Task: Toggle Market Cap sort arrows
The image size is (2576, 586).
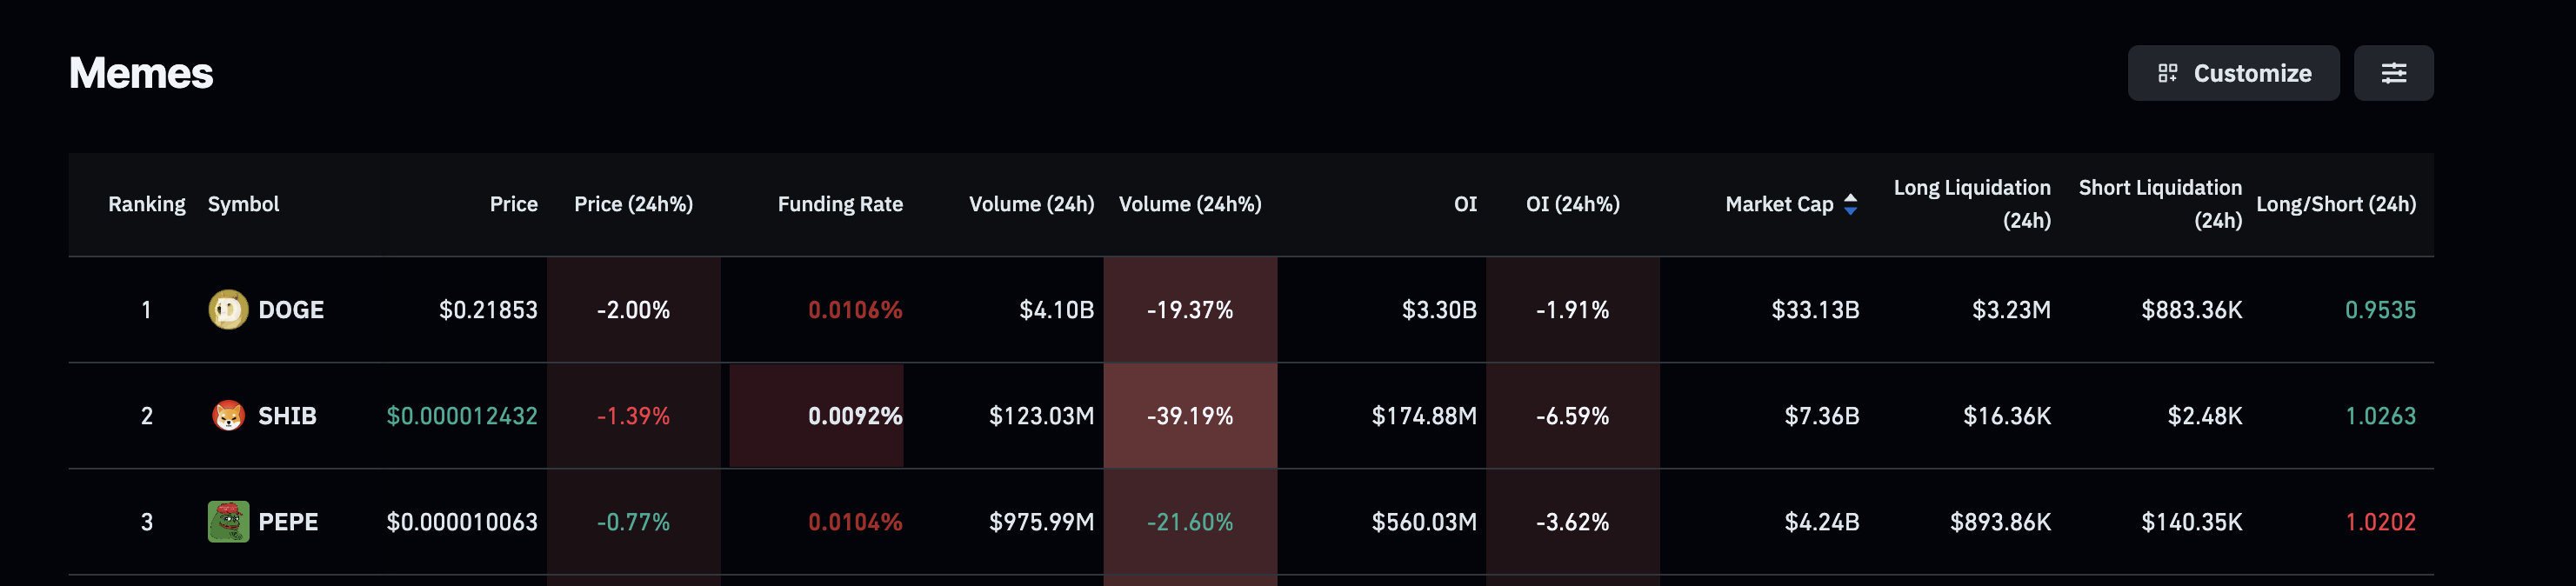Action: point(1850,204)
